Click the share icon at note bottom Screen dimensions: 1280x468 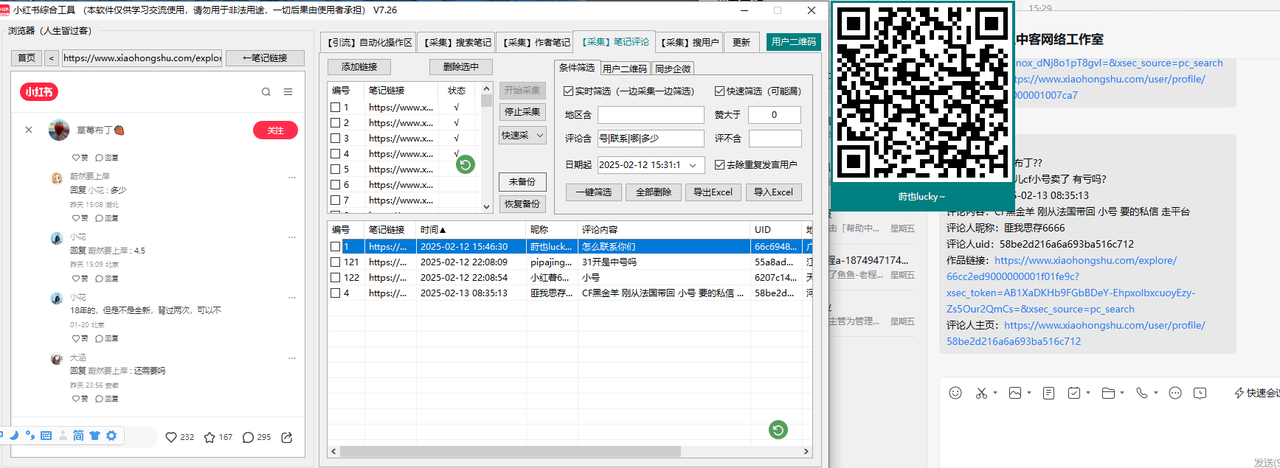point(288,437)
